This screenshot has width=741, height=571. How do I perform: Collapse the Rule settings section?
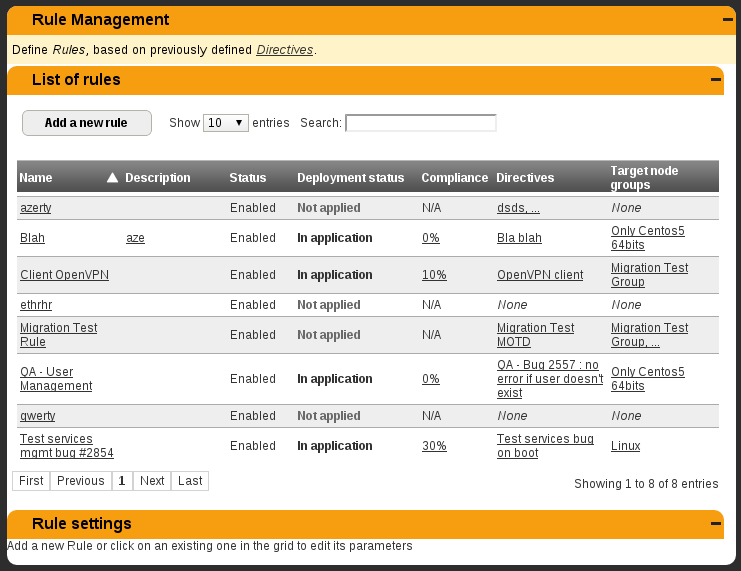coord(716,523)
